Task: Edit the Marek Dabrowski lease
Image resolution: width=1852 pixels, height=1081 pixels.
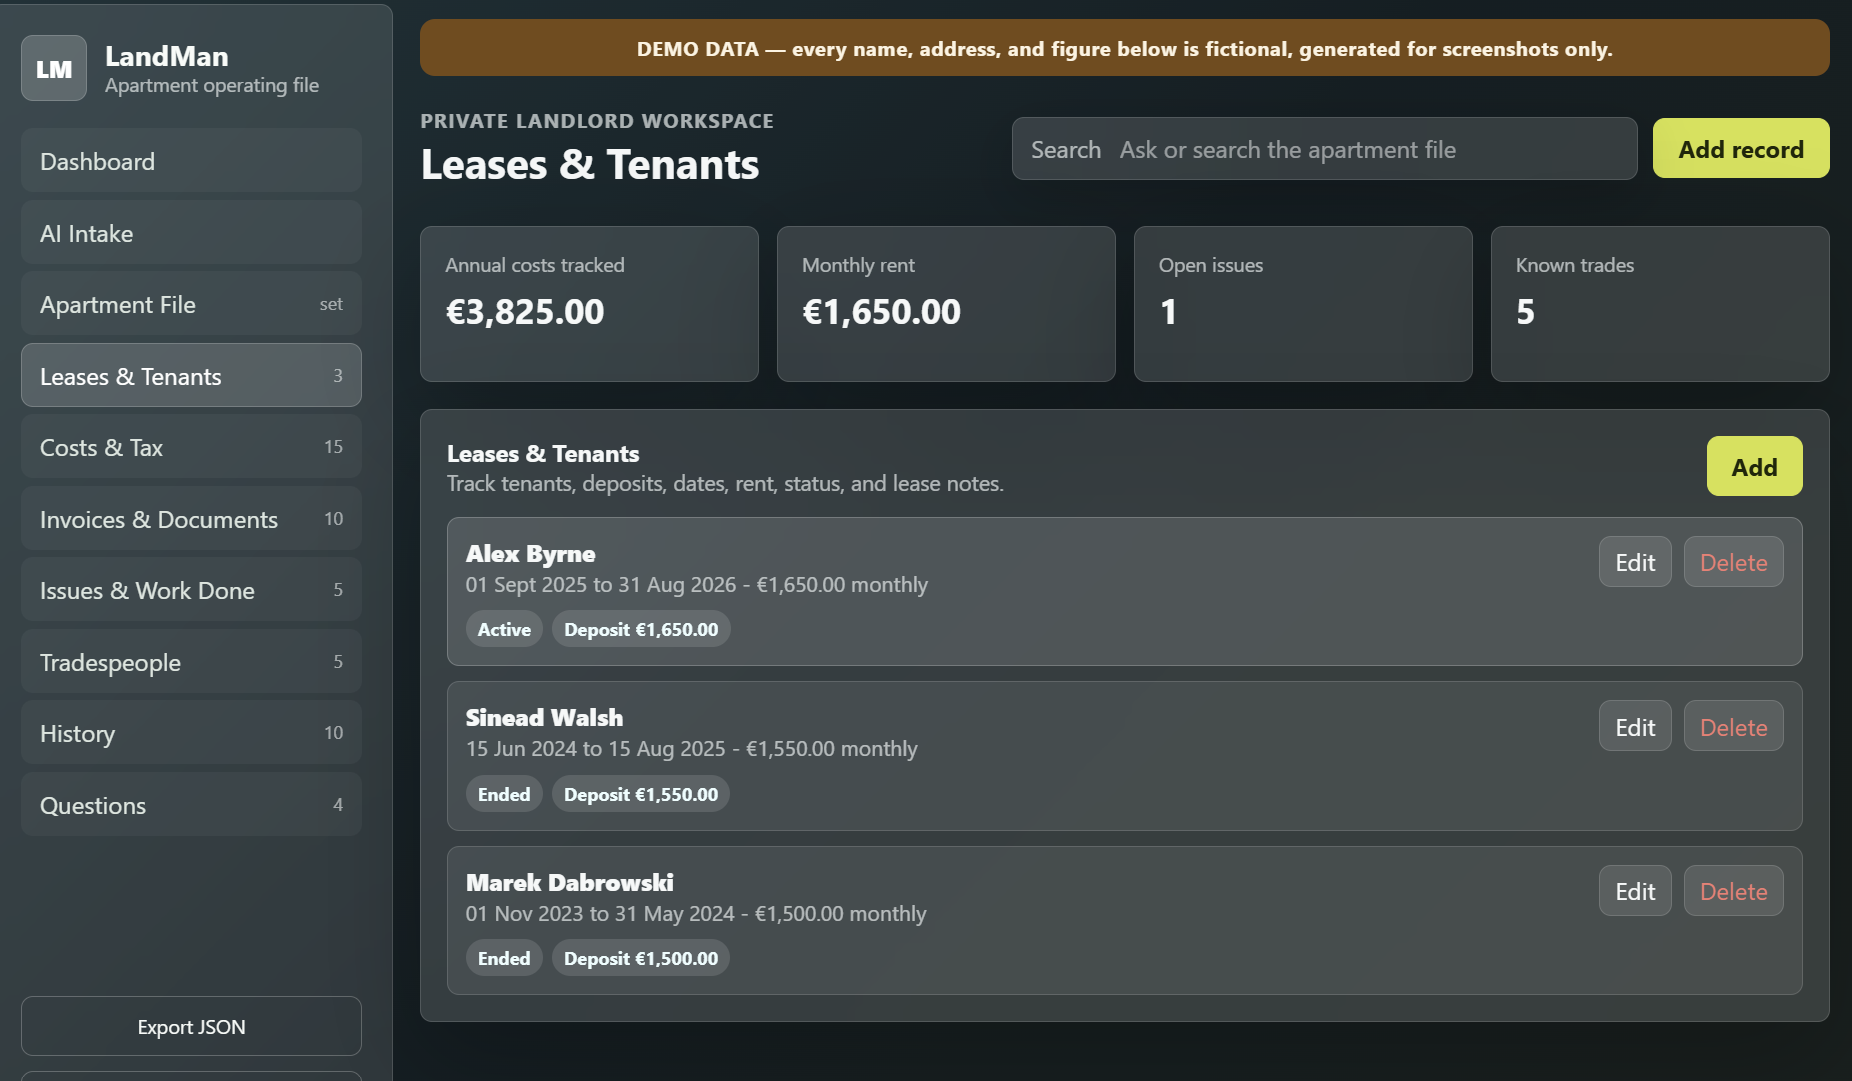Action: click(1635, 891)
